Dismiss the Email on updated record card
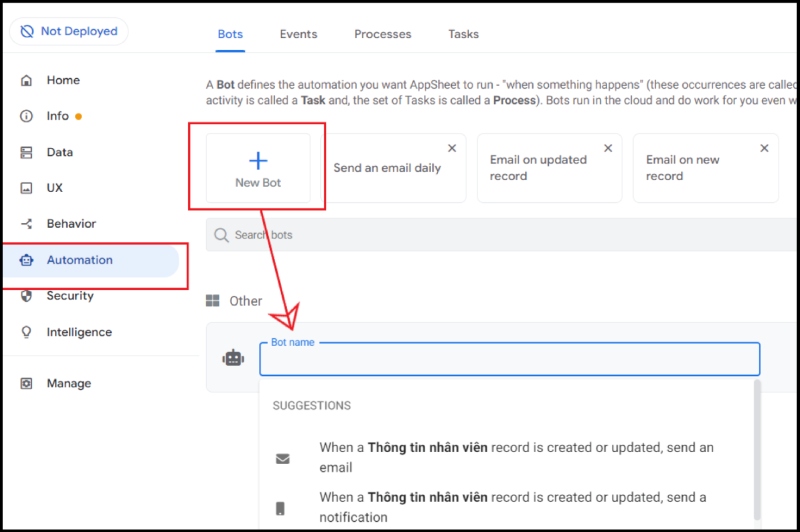Image resolution: width=800 pixels, height=532 pixels. click(x=608, y=148)
